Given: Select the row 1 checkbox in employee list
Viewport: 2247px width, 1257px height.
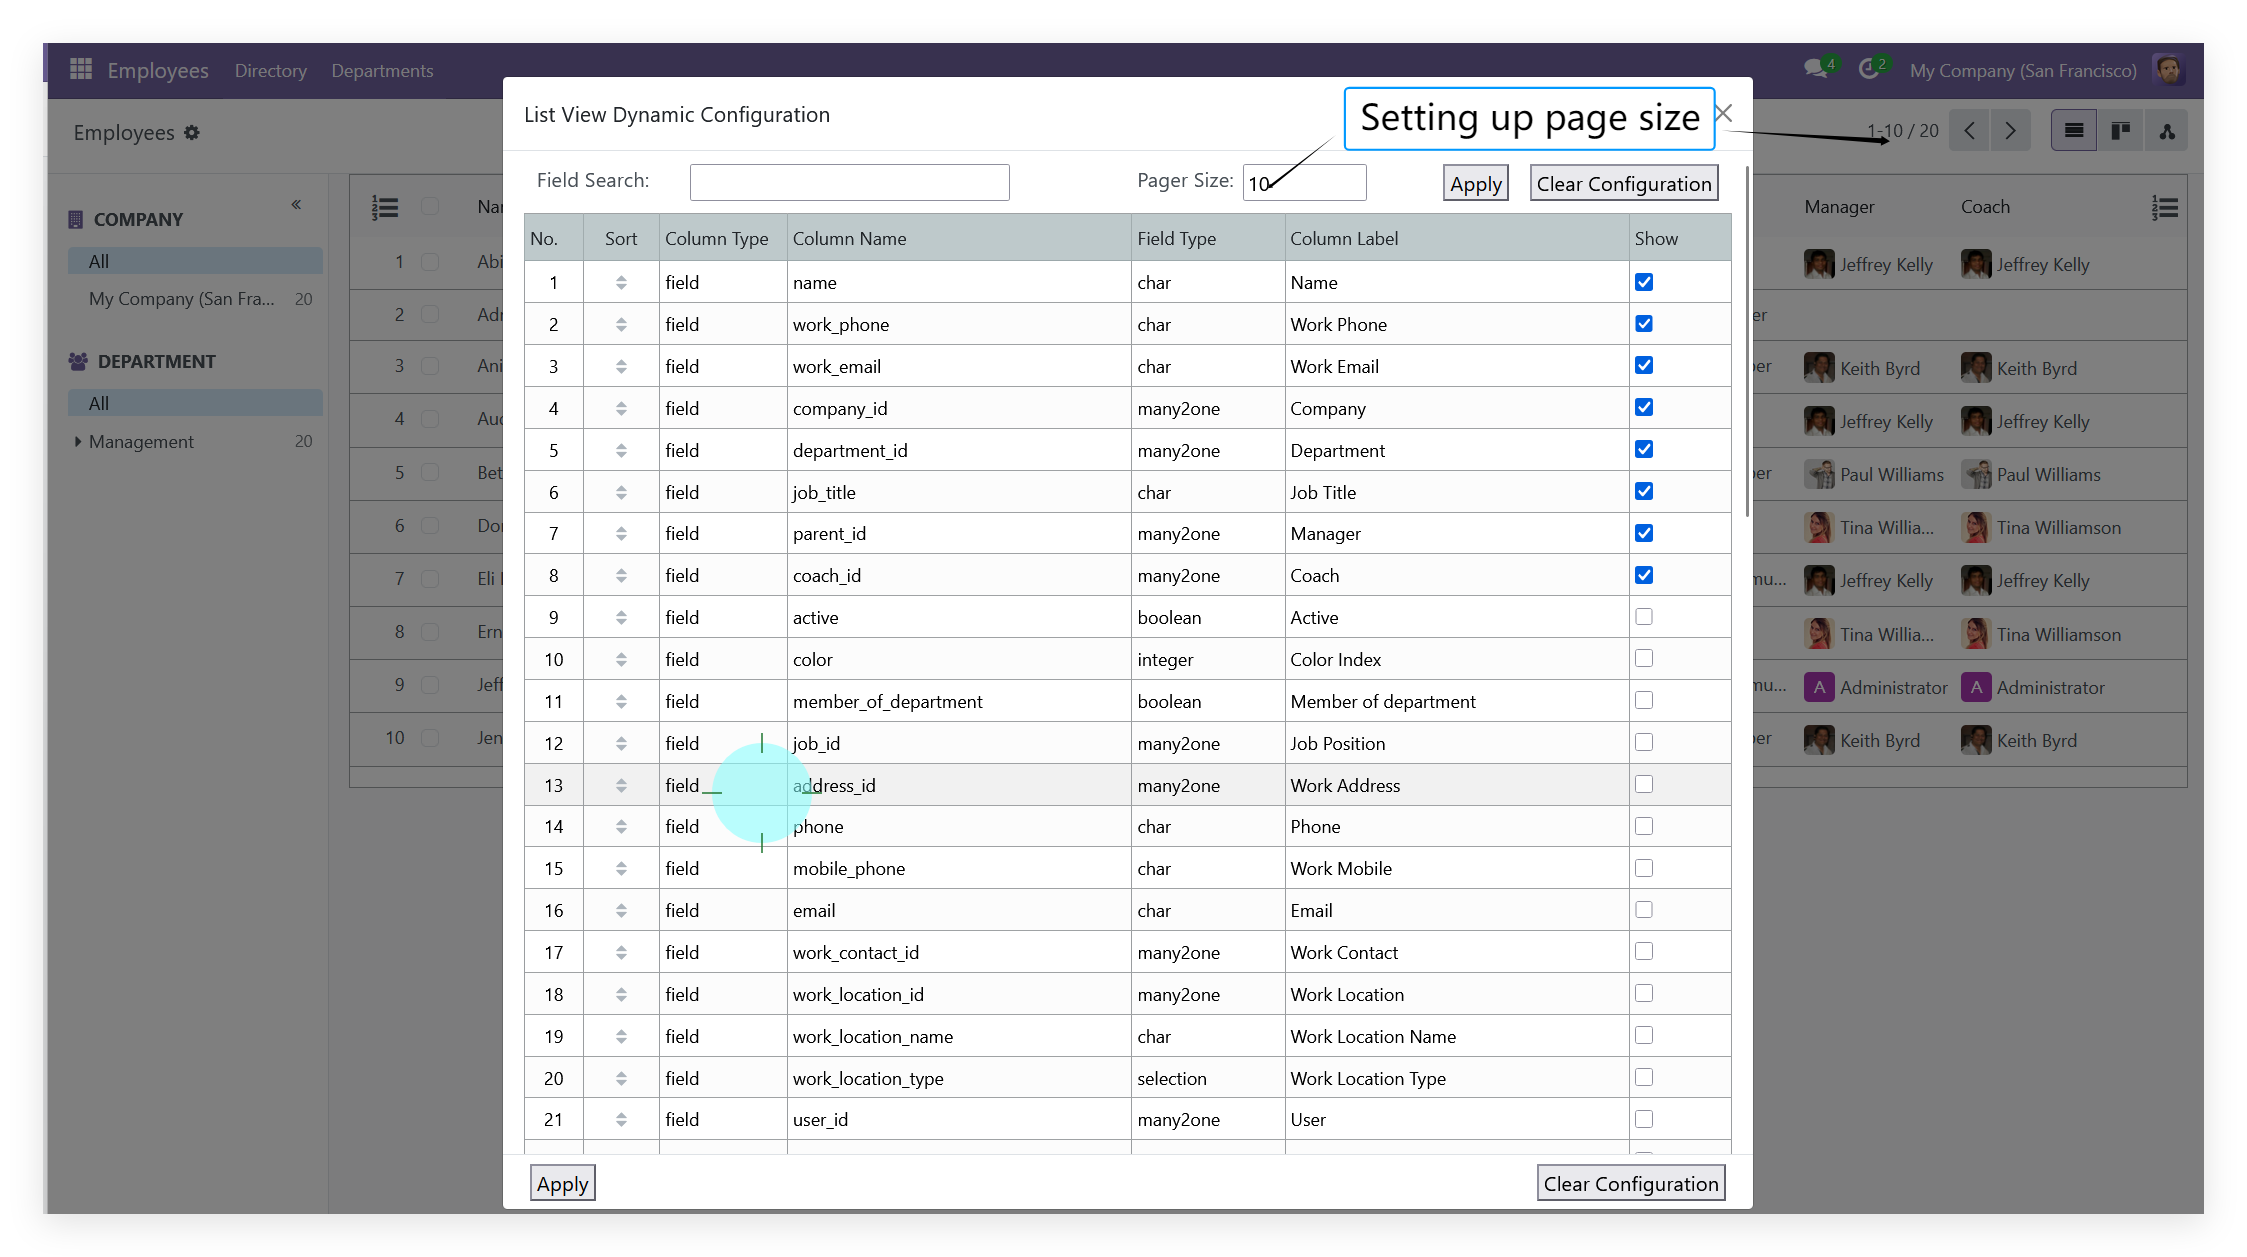Looking at the screenshot, I should (x=430, y=261).
